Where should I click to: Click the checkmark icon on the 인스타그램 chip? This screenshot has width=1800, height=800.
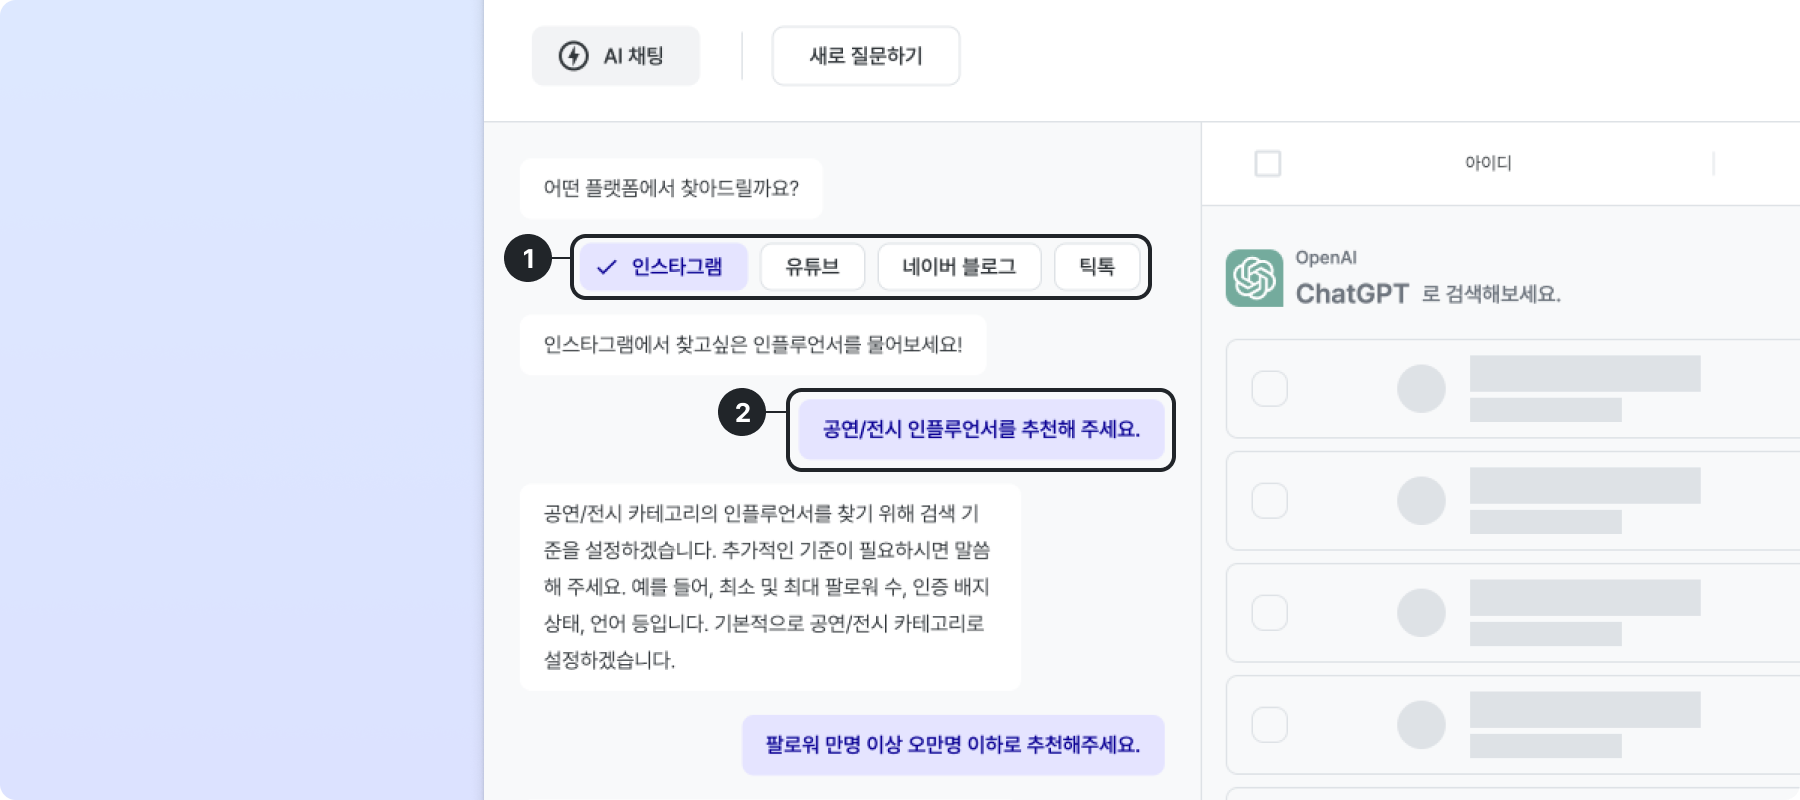[x=606, y=267]
